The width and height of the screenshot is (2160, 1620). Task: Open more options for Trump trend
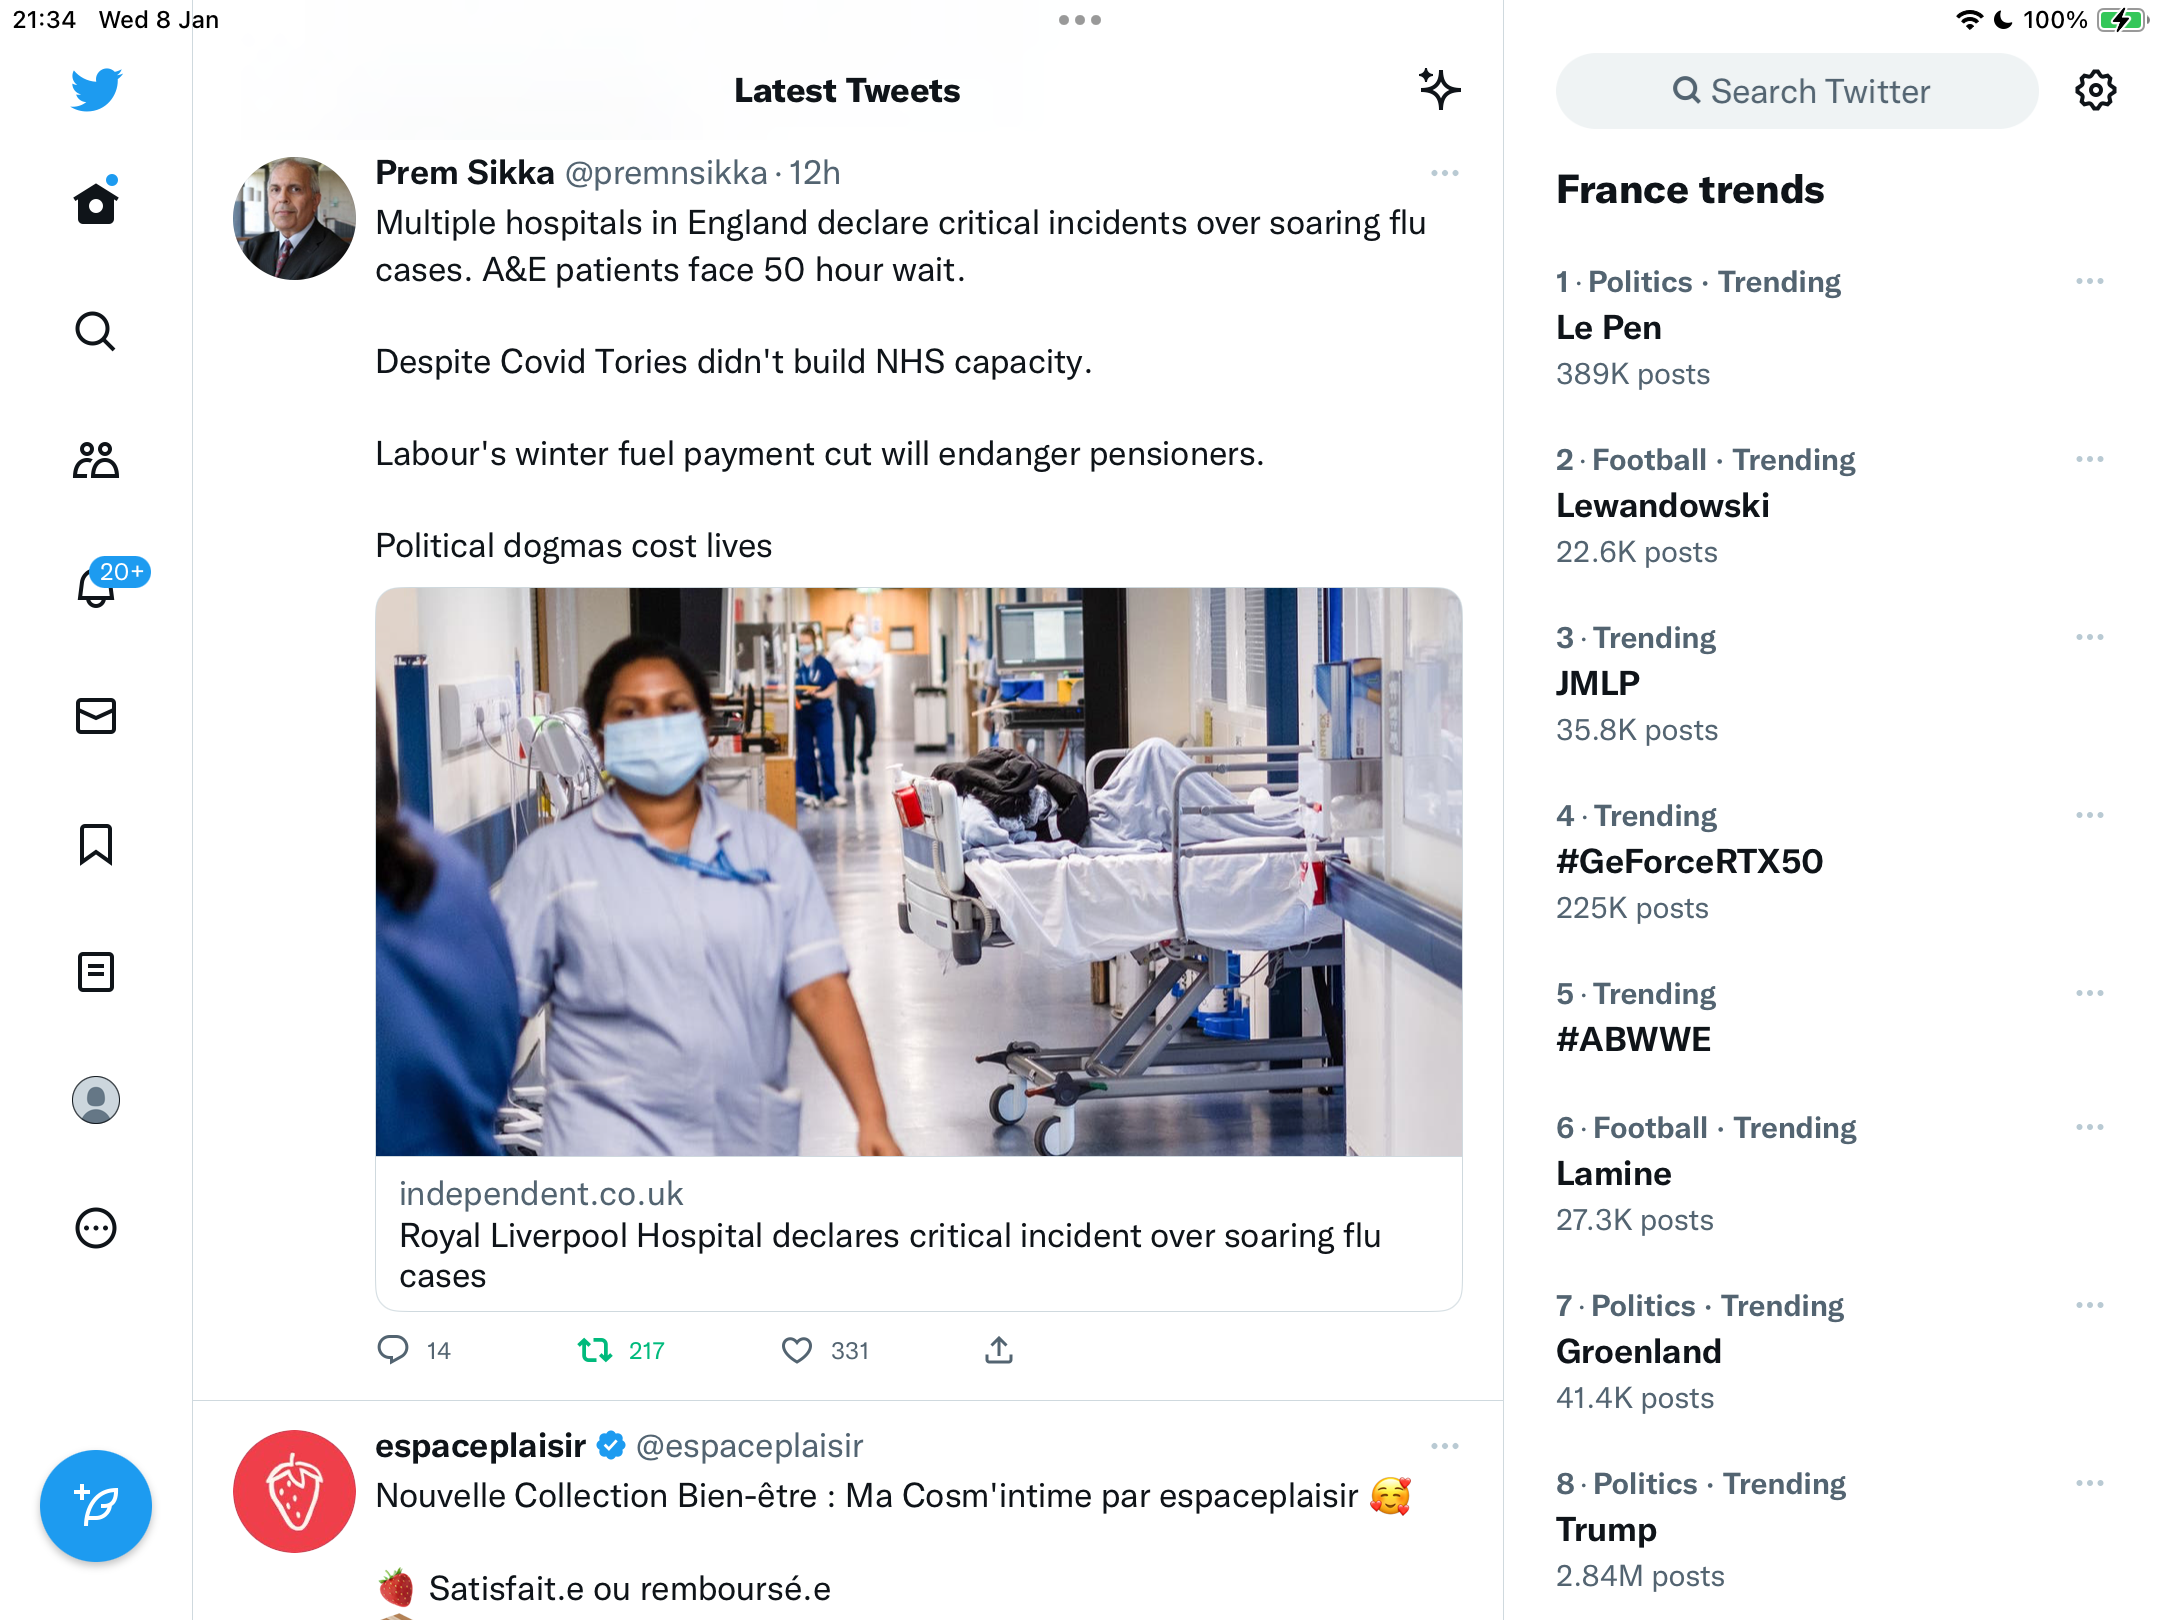coord(2090,1483)
